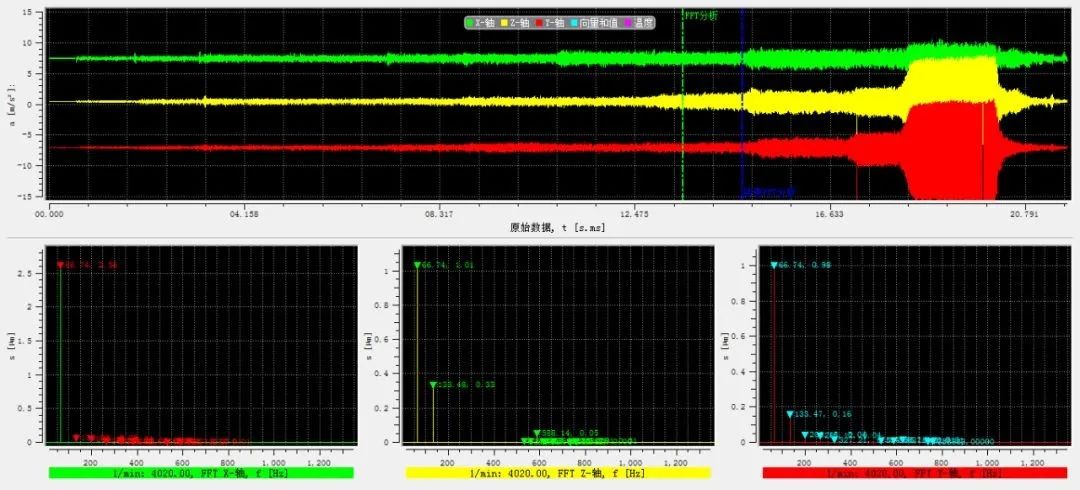
Task: Click the green X-轴 legend marker
Action: [x=470, y=22]
